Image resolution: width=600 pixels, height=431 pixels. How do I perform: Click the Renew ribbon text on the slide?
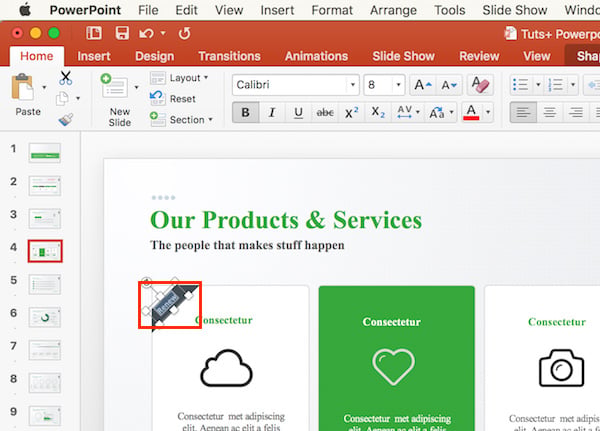coord(168,304)
